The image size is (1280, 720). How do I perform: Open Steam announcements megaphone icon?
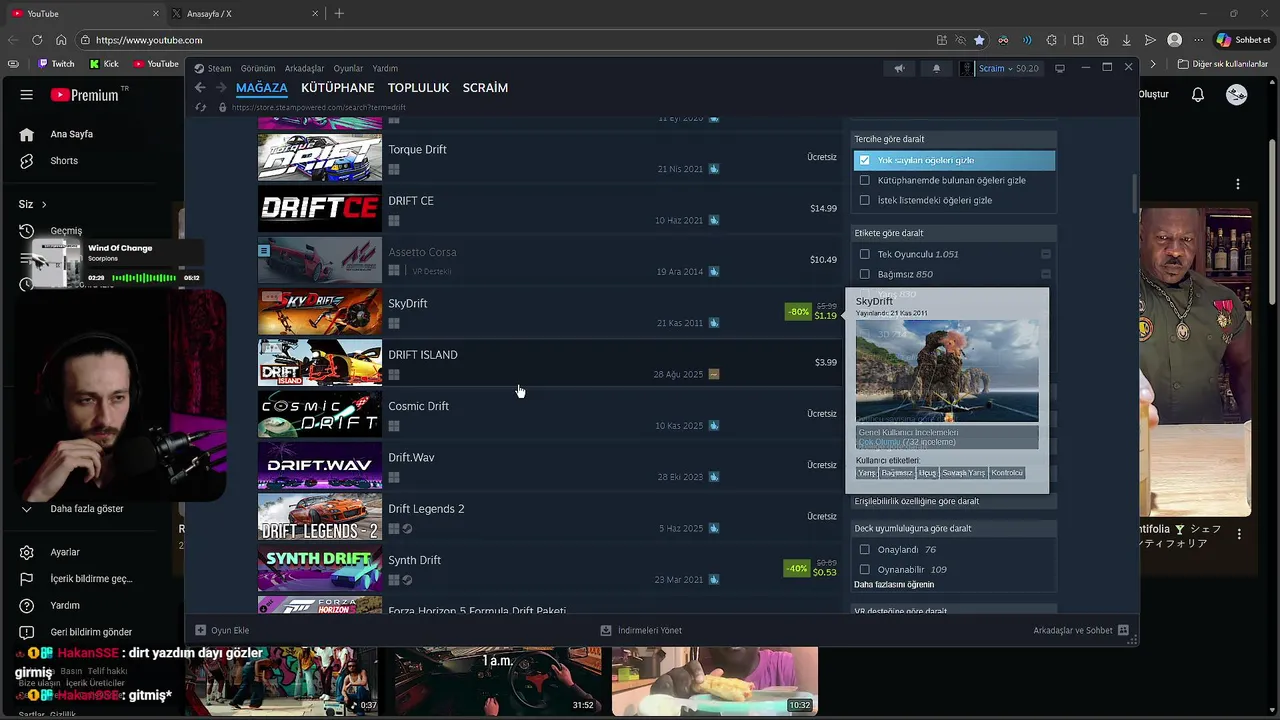899,68
